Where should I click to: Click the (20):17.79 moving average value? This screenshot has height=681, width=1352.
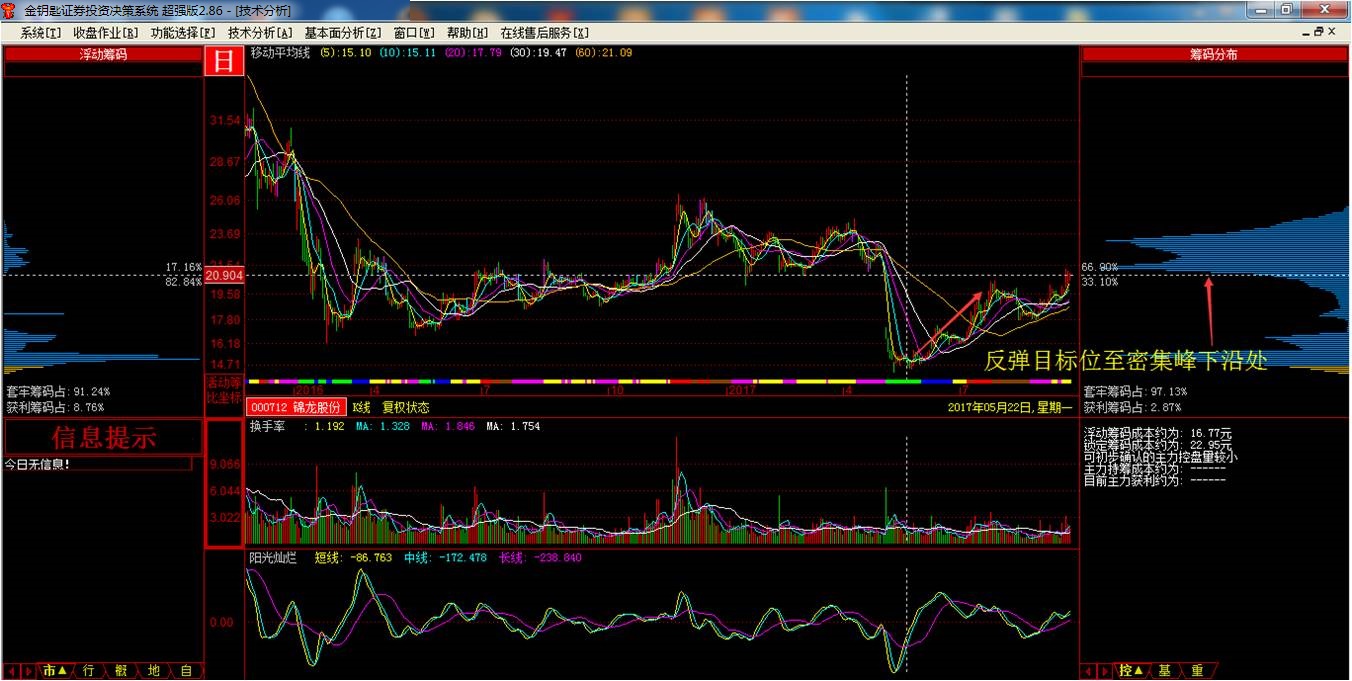tap(473, 53)
